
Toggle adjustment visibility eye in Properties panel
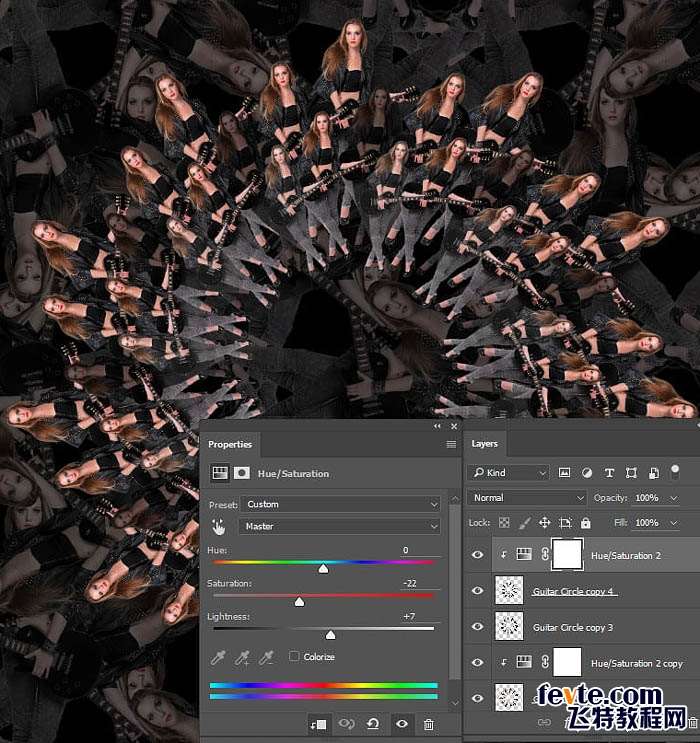(401, 724)
